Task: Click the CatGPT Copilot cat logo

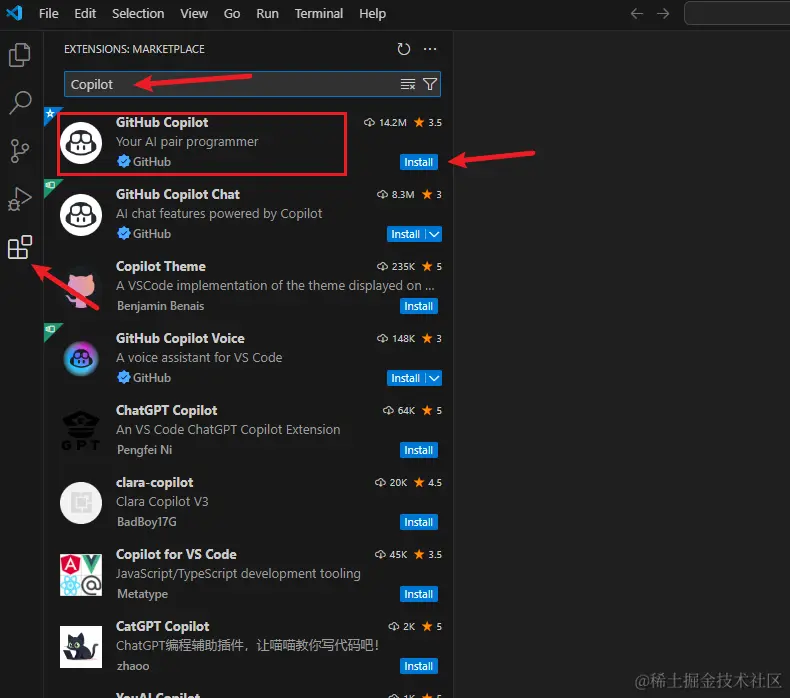Action: (81, 647)
